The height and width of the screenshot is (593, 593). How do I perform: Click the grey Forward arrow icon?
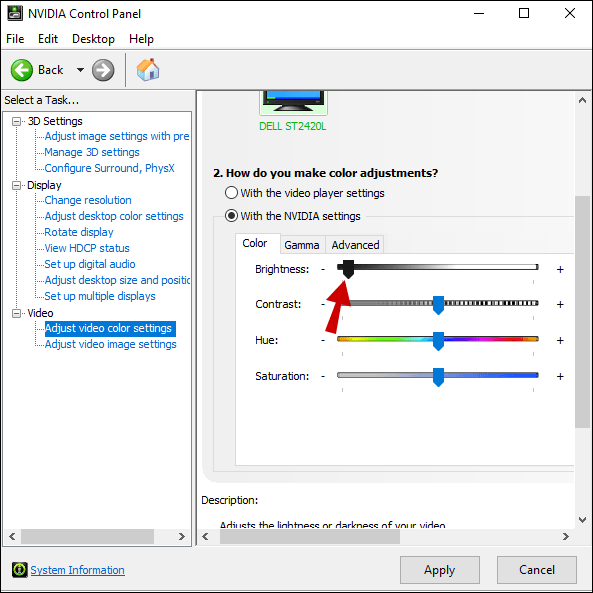103,70
